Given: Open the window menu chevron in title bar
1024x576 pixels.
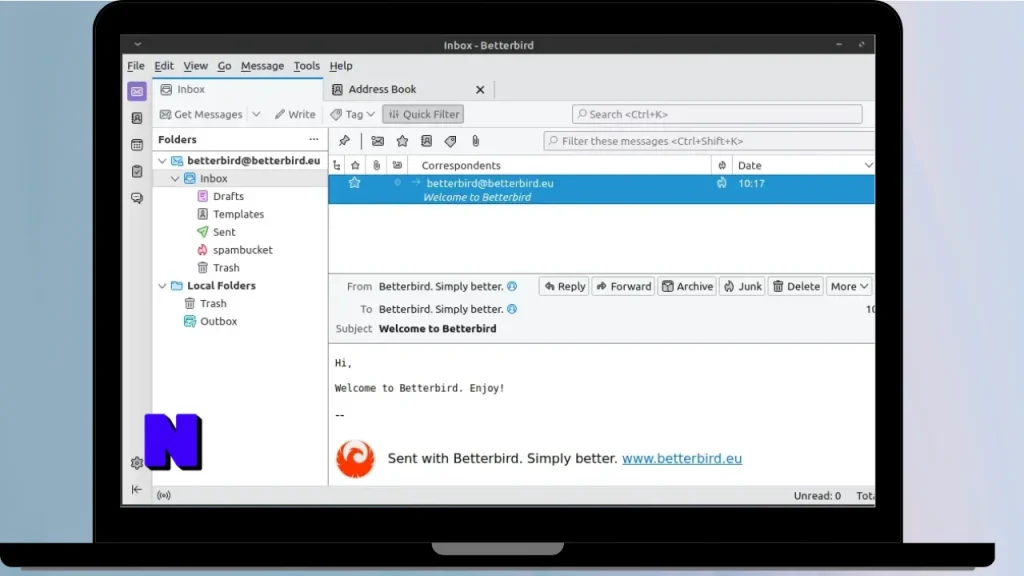Looking at the screenshot, I should (138, 44).
